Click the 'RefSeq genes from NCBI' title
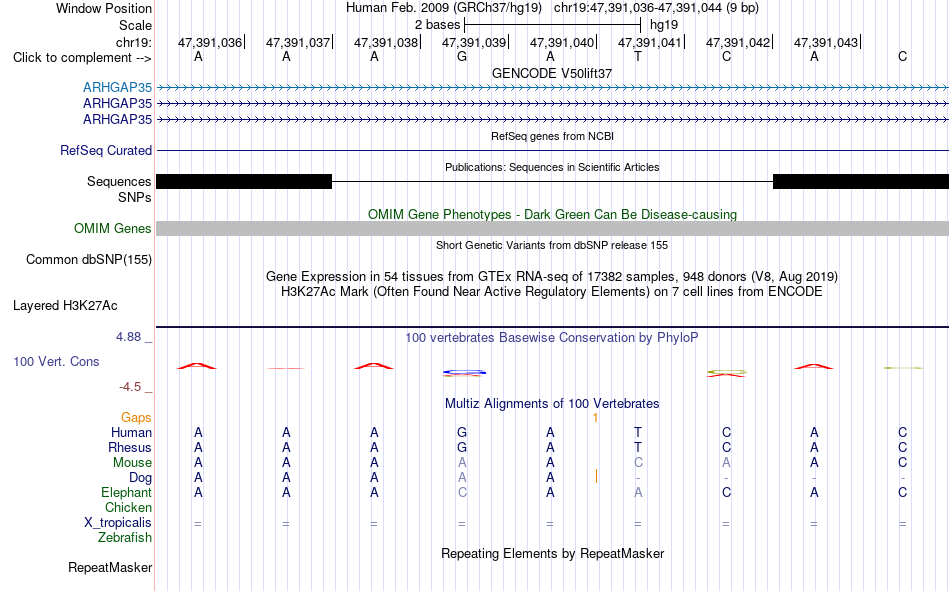The height and width of the screenshot is (591, 950). [553, 136]
